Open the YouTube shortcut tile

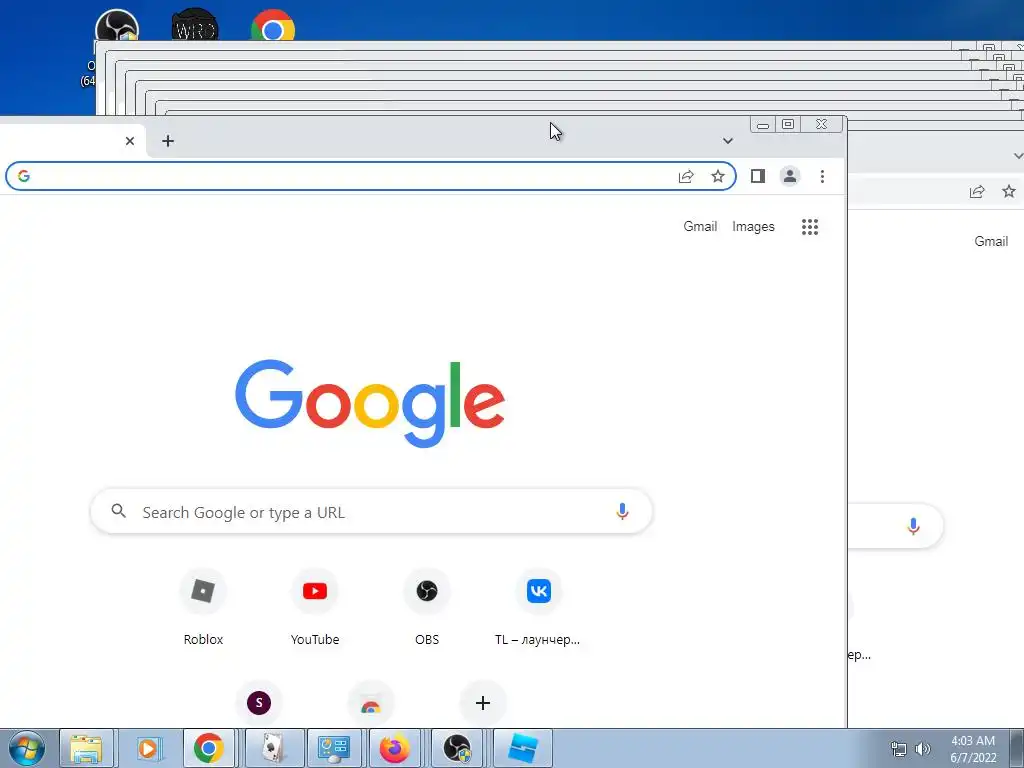coord(315,607)
